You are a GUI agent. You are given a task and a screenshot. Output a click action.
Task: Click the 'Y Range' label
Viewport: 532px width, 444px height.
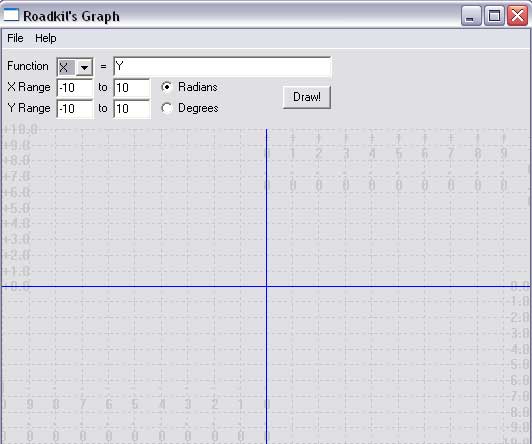click(29, 108)
